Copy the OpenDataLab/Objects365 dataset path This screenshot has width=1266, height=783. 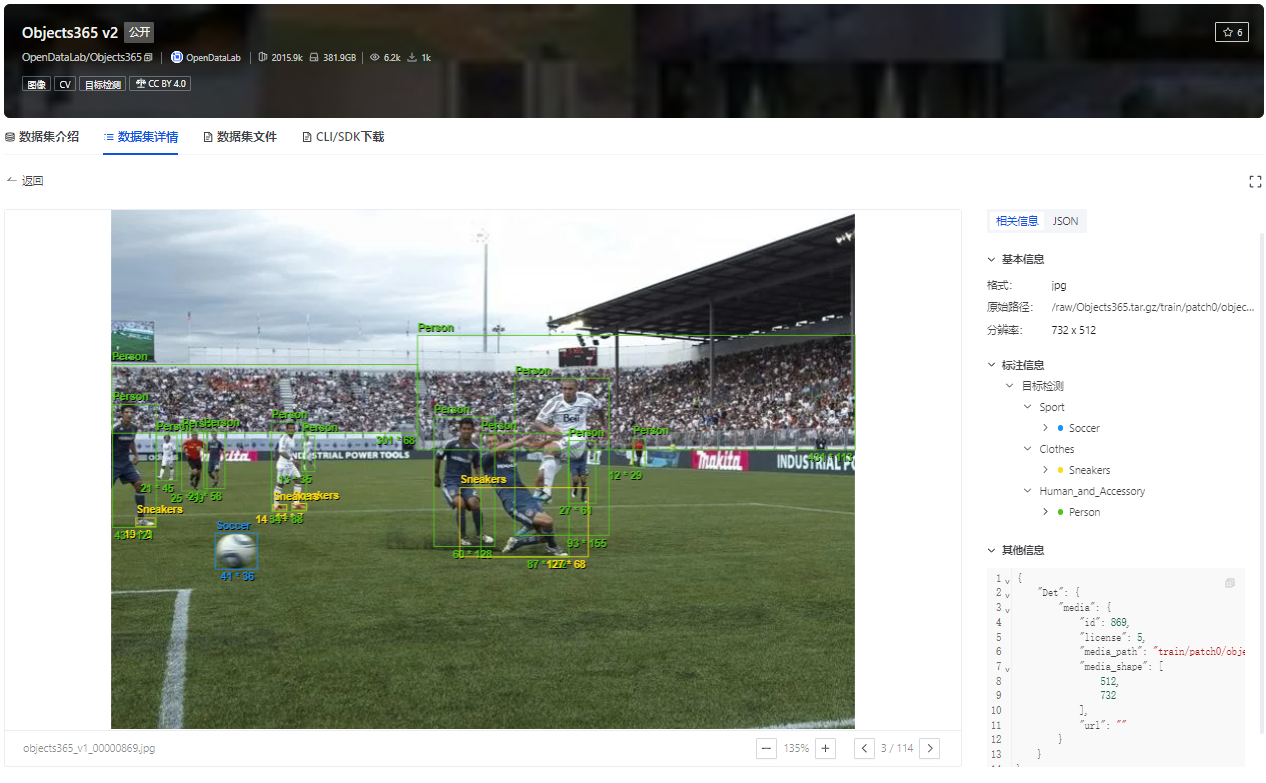[x=148, y=58]
